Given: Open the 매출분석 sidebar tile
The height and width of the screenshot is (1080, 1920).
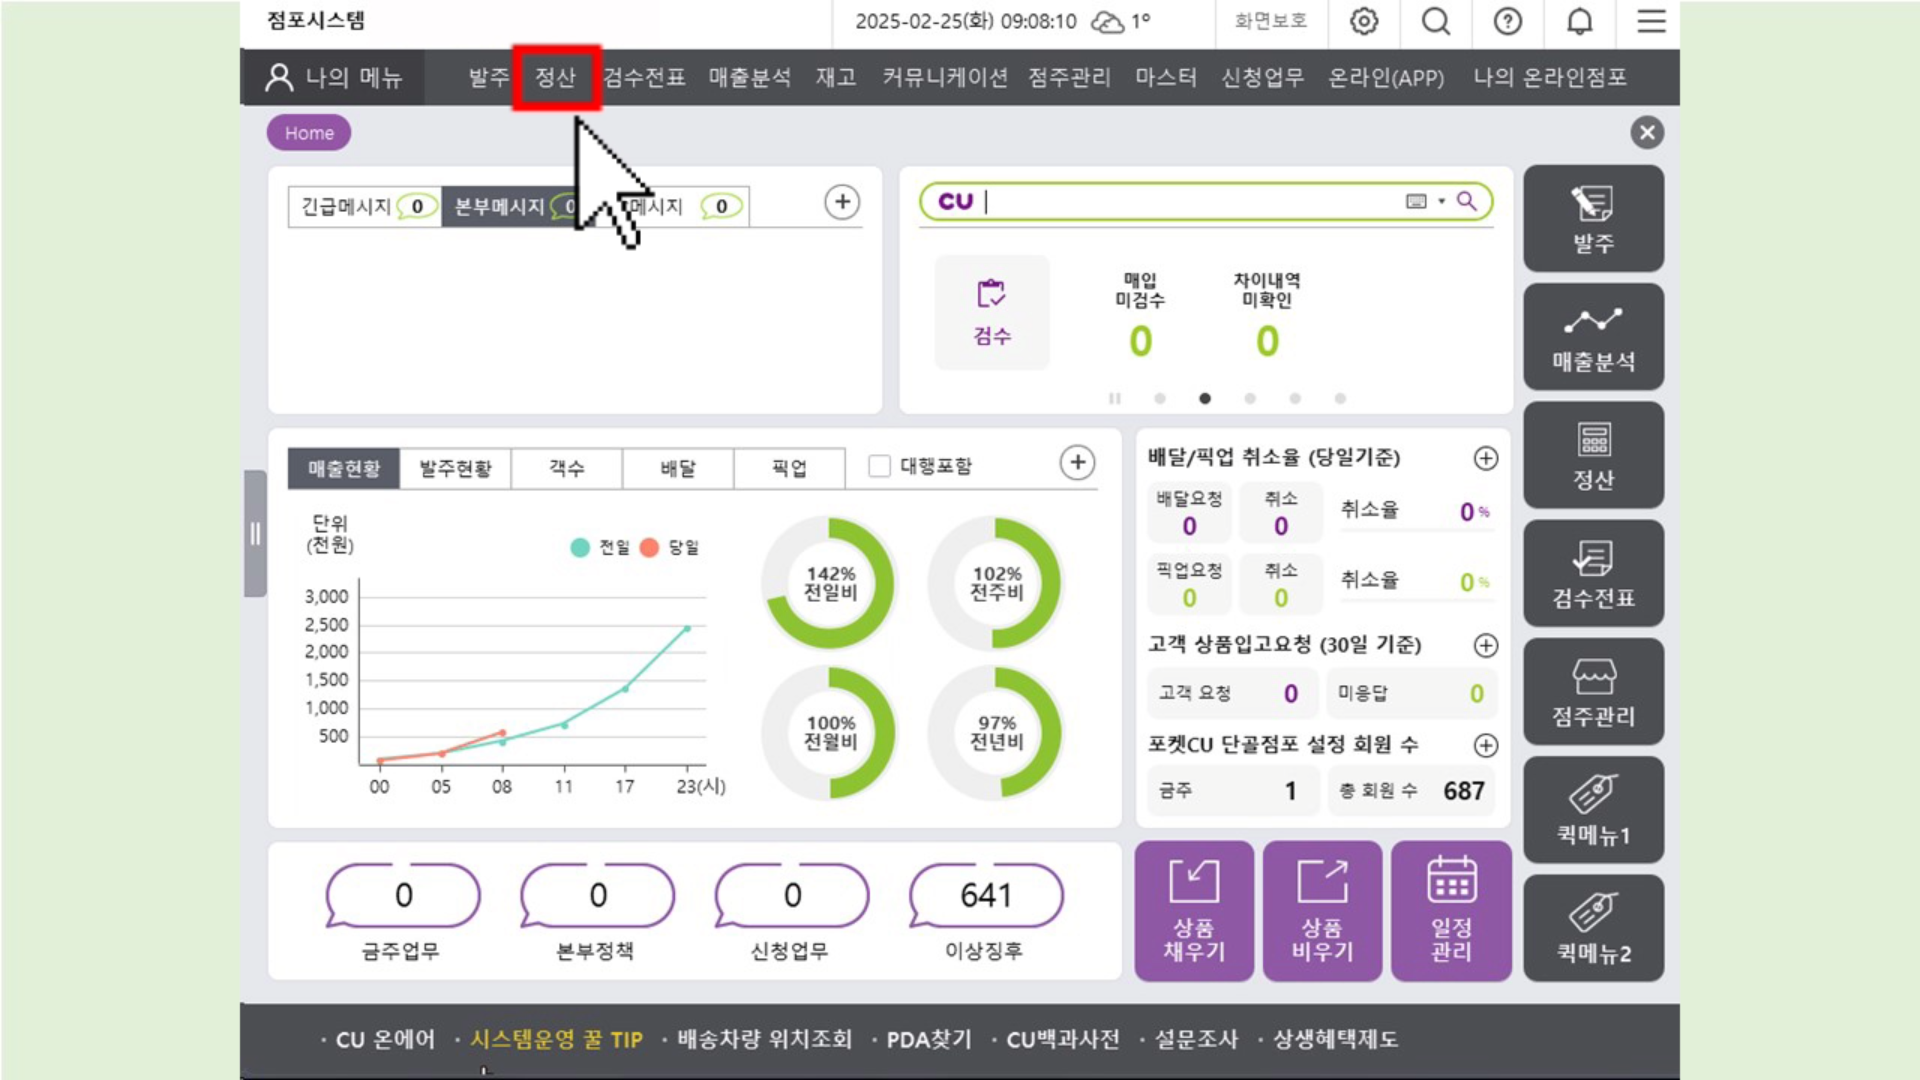Looking at the screenshot, I should pyautogui.click(x=1593, y=337).
